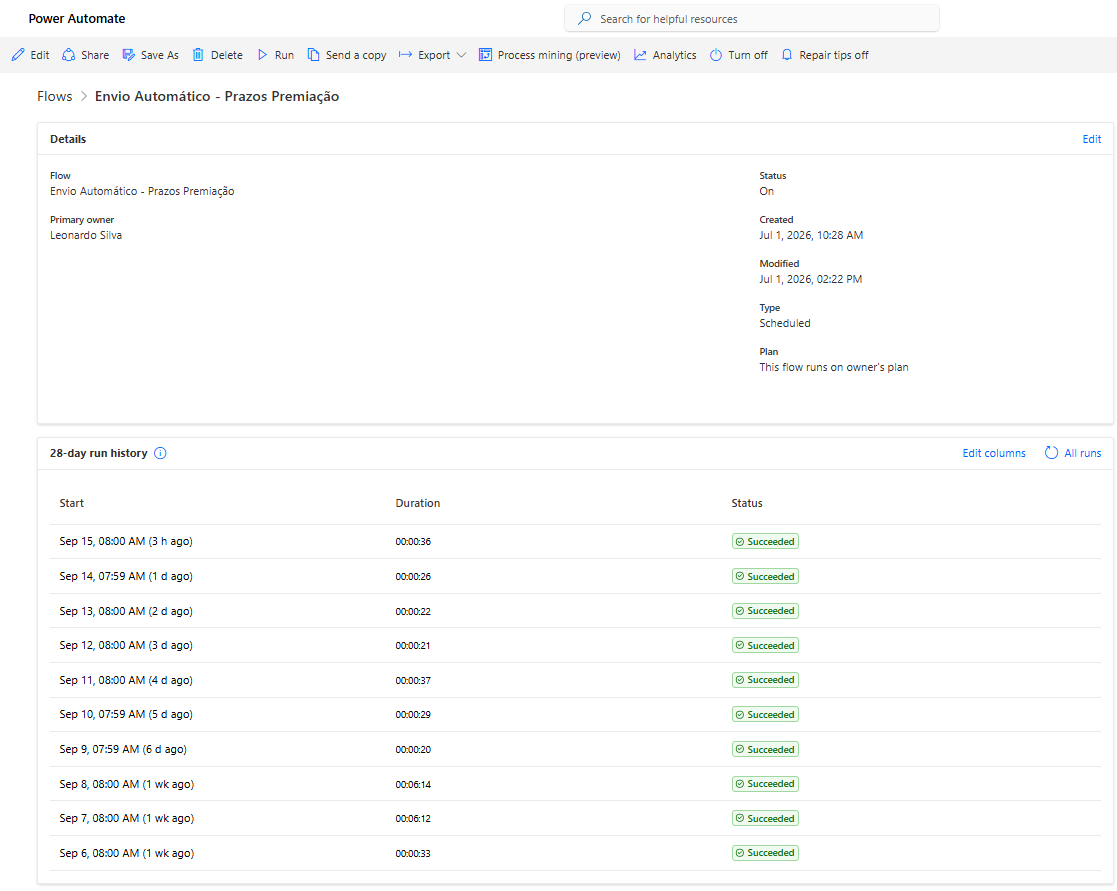Image resolution: width=1117 pixels, height=891 pixels.
Task: Click the Duration column header
Action: click(417, 503)
